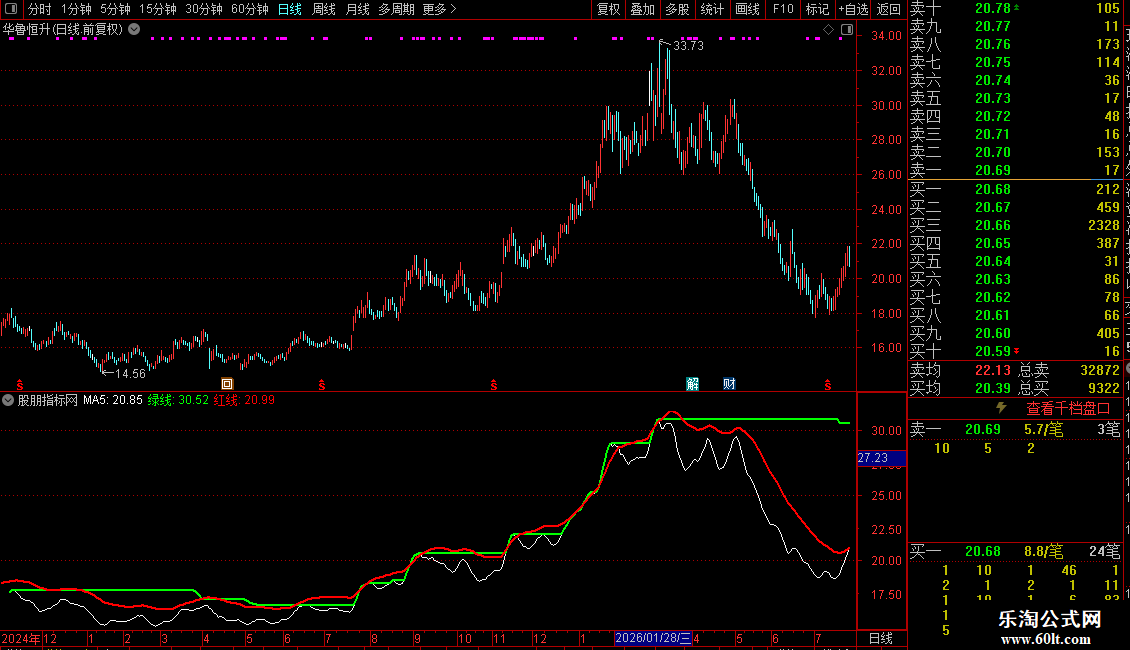Click the 卖均 22.13 value
The image size is (1130, 650).
coord(993,370)
